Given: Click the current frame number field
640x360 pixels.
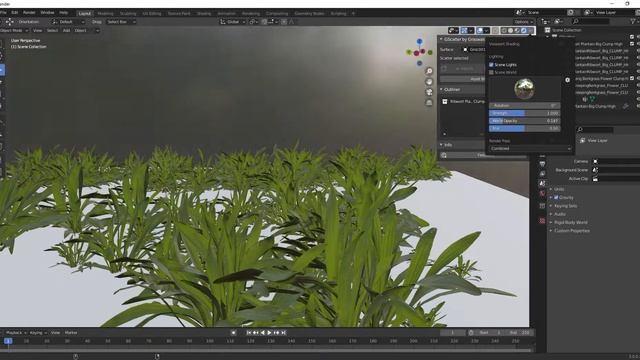Looking at the screenshot, I should point(453,333).
